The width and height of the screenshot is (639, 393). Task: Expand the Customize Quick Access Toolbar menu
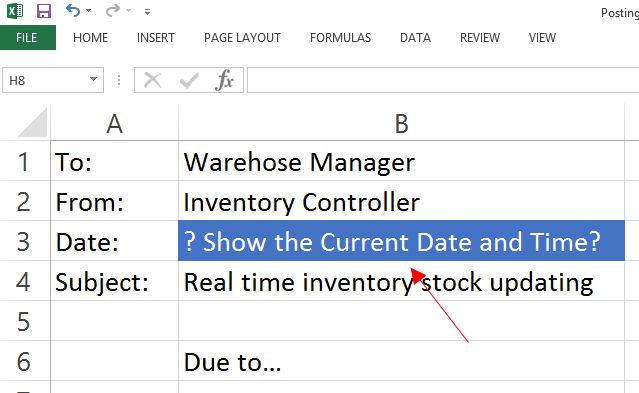coord(148,12)
